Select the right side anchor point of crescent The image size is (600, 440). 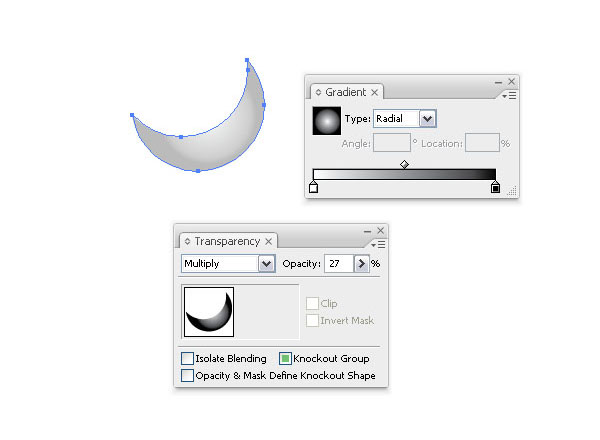(264, 105)
